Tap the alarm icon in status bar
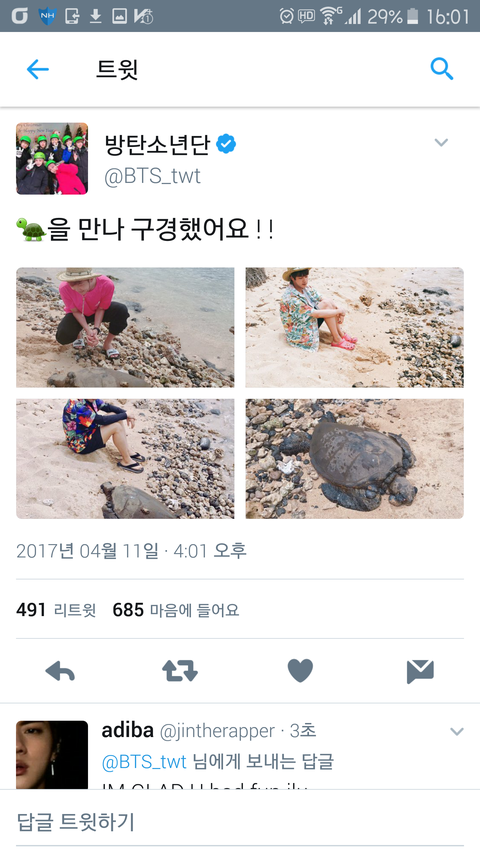The width and height of the screenshot is (480, 853). tap(286, 16)
